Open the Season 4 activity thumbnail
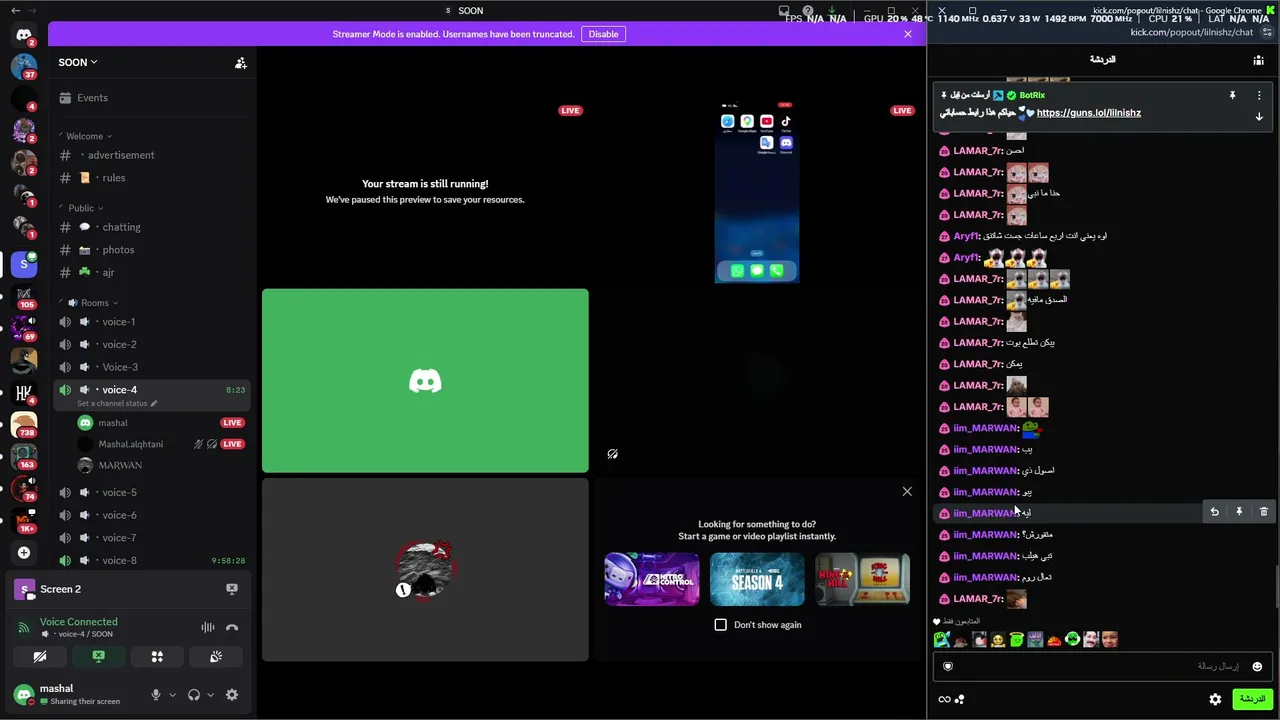The image size is (1280, 720). 757,579
